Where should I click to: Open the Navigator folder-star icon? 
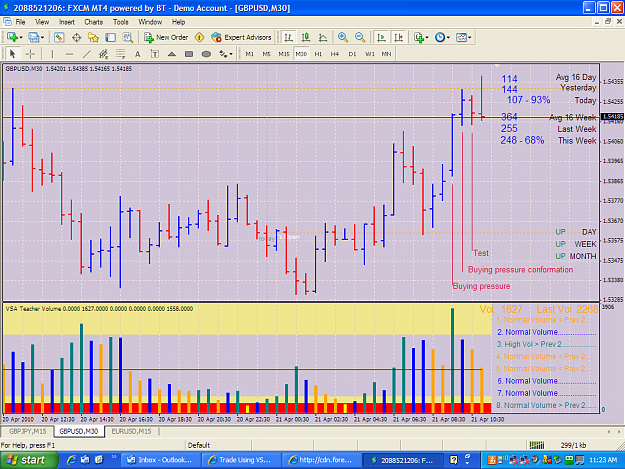93,37
